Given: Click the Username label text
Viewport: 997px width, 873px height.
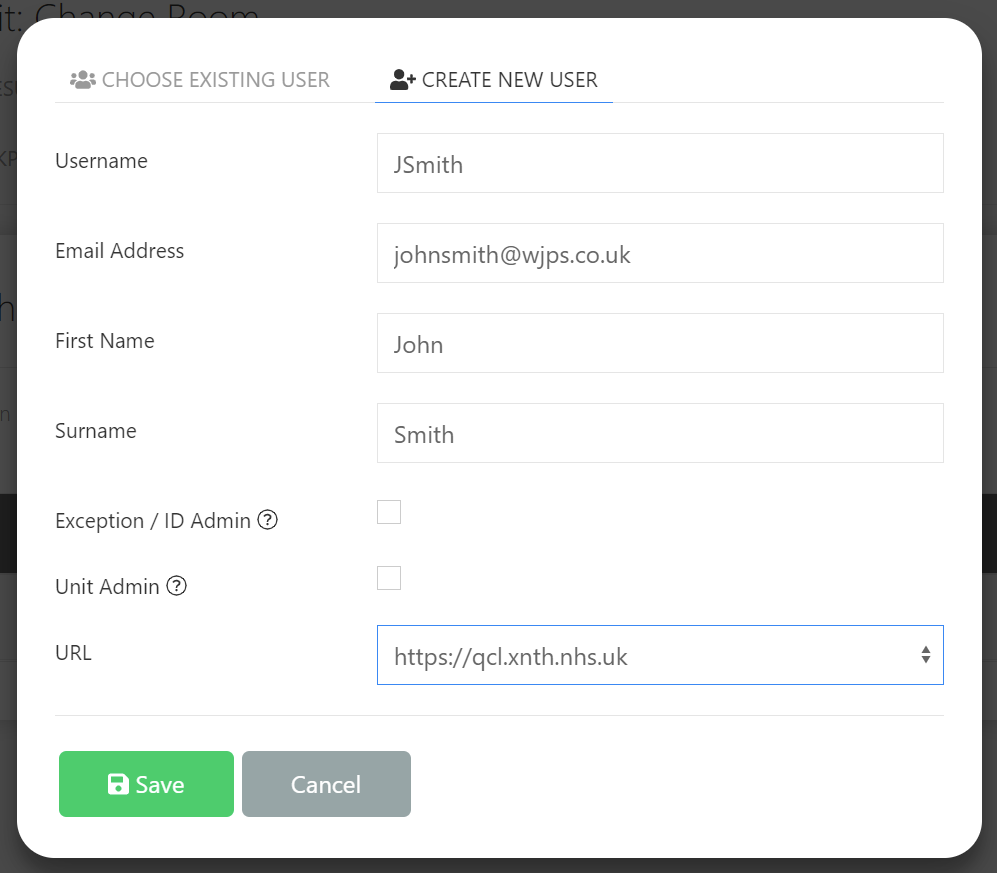Looking at the screenshot, I should tap(102, 161).
